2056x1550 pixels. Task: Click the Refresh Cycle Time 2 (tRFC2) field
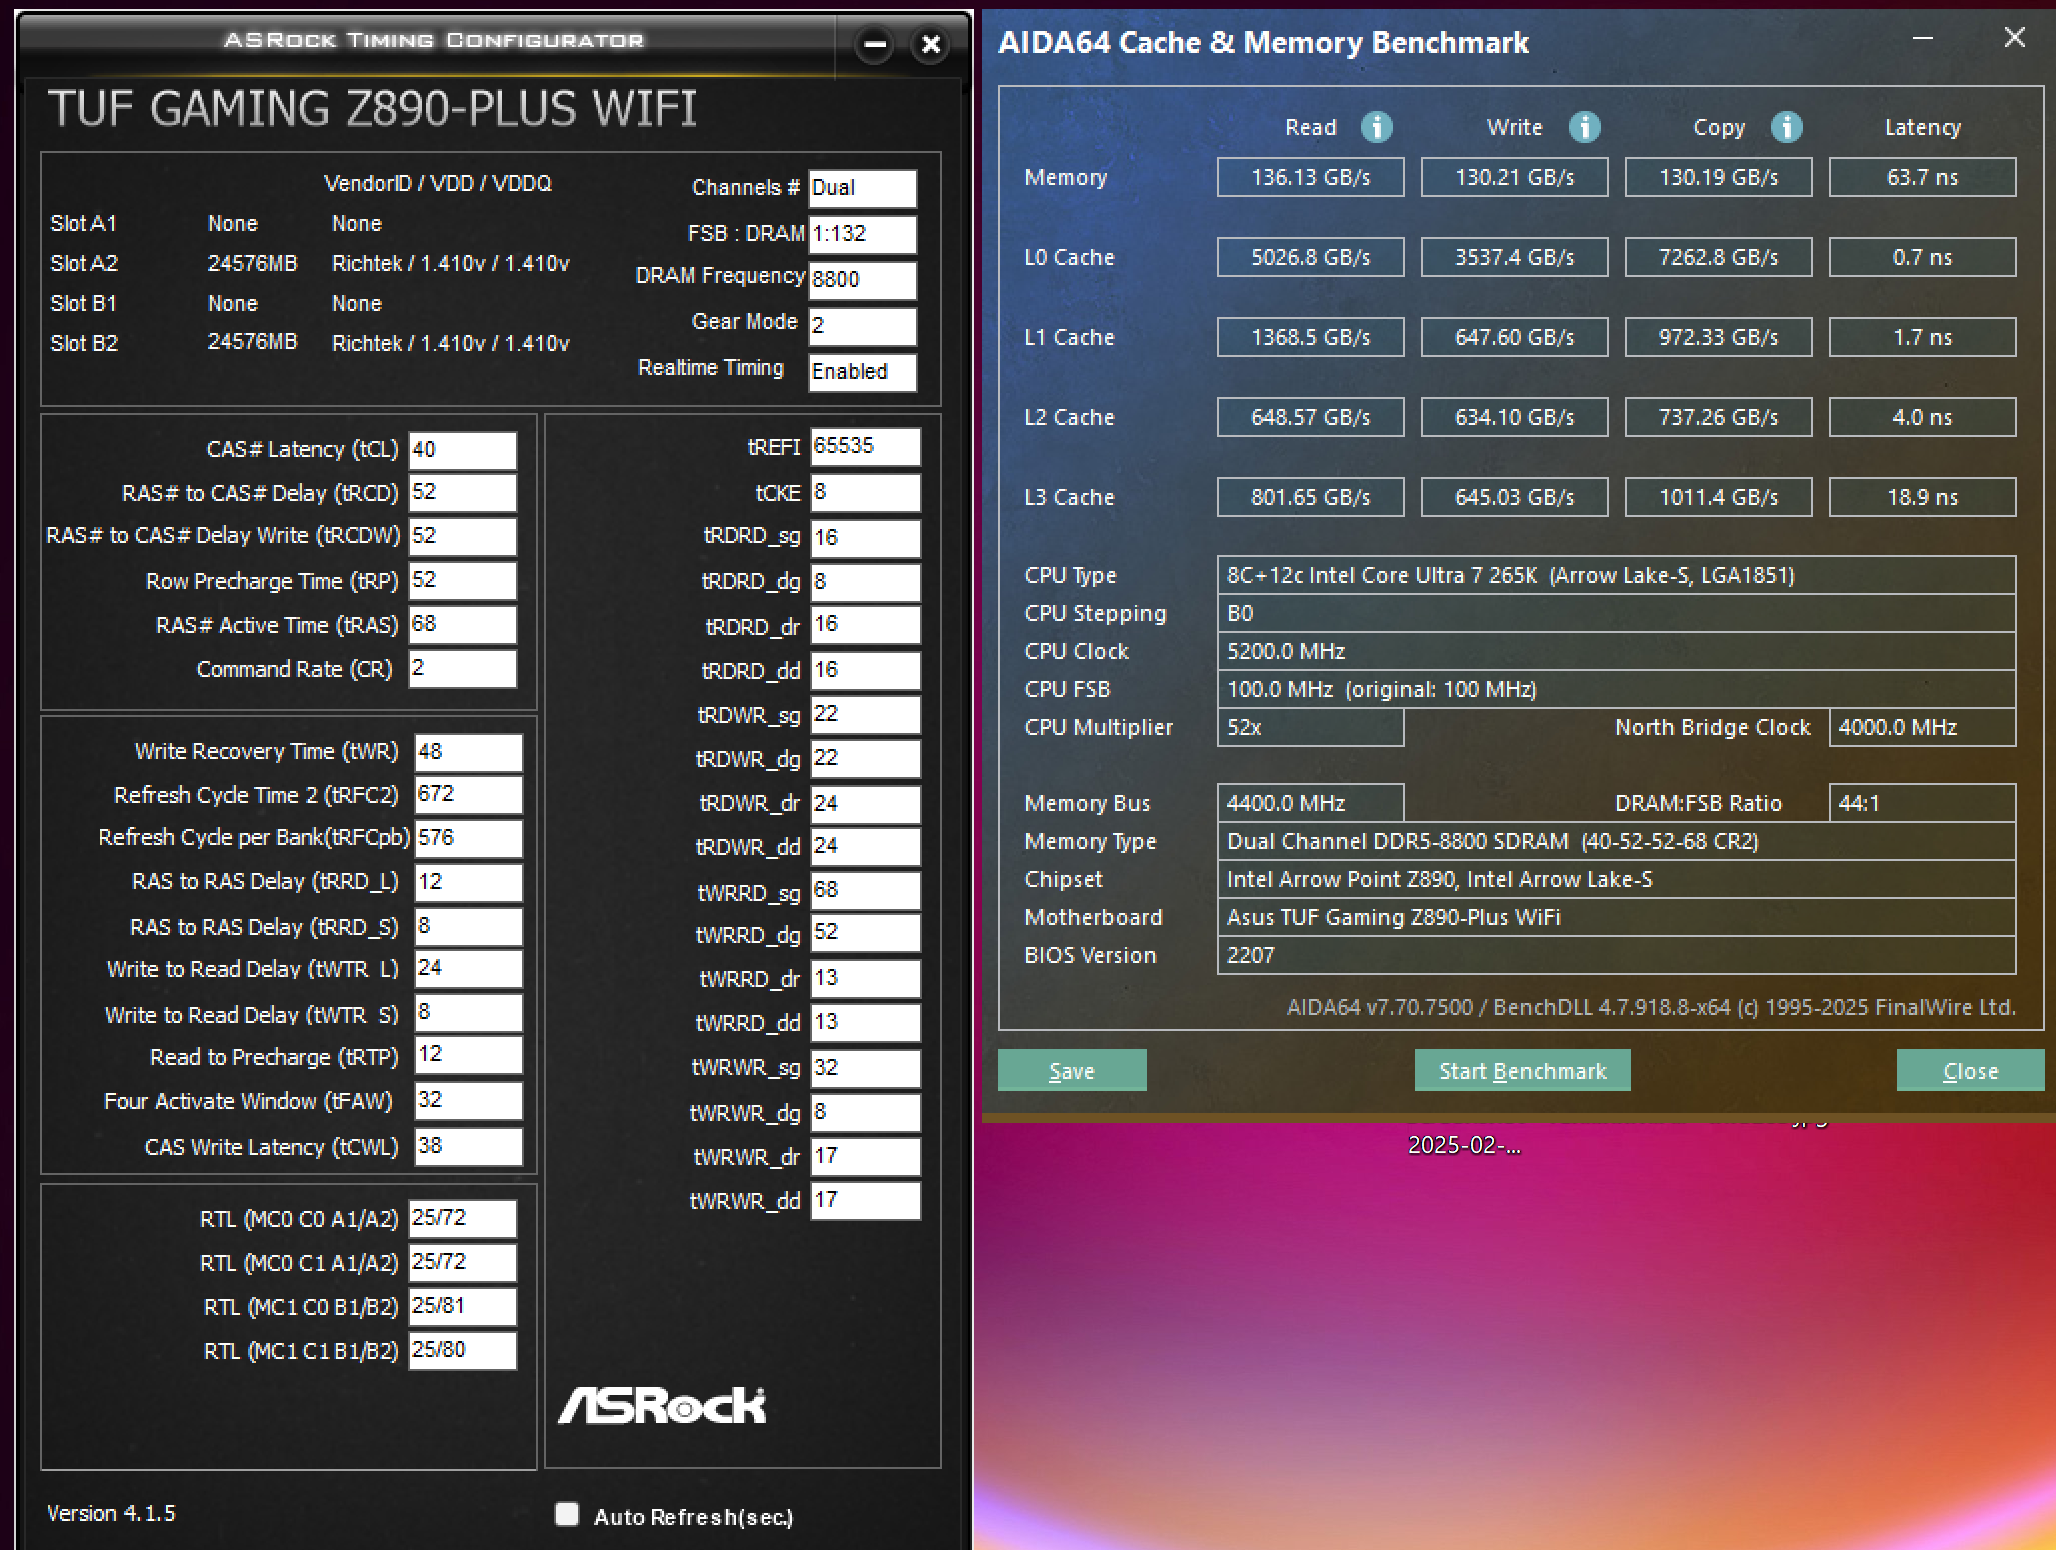click(x=468, y=794)
